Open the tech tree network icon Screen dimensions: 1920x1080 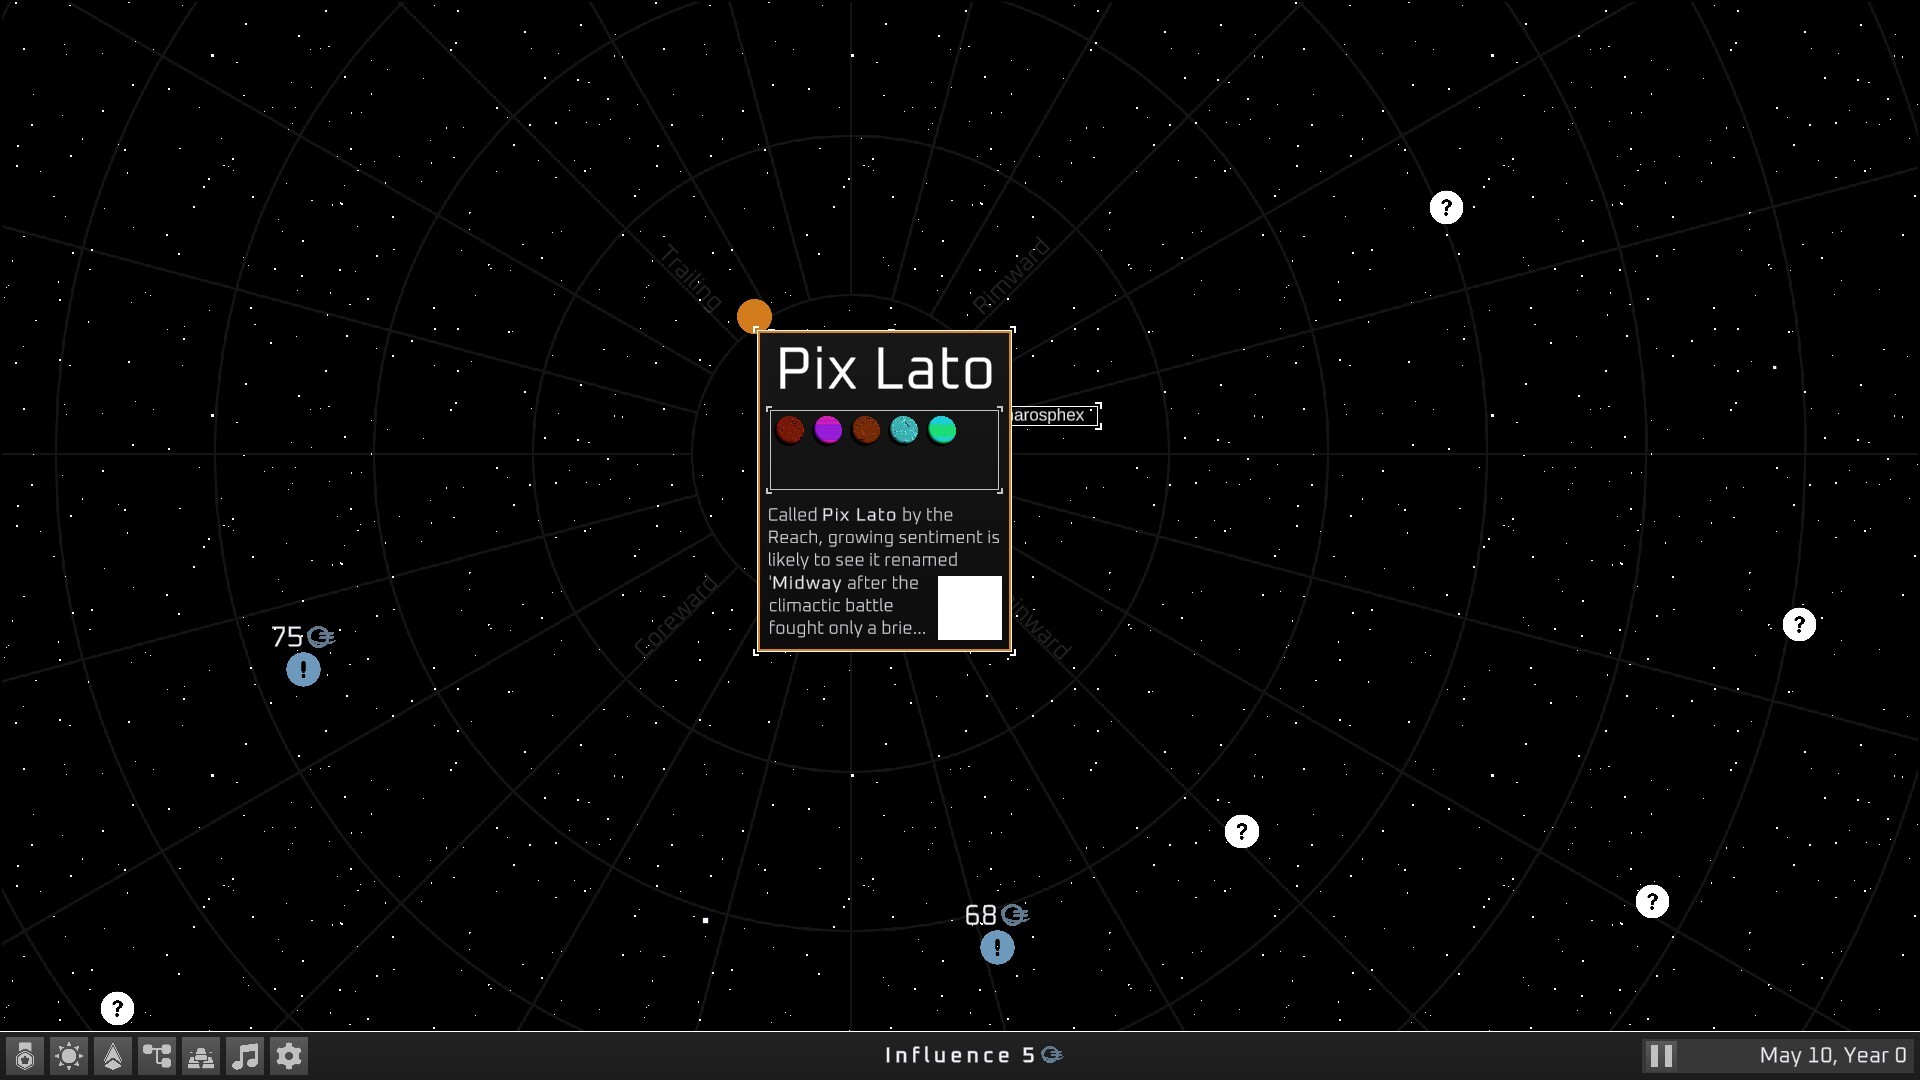156,1055
